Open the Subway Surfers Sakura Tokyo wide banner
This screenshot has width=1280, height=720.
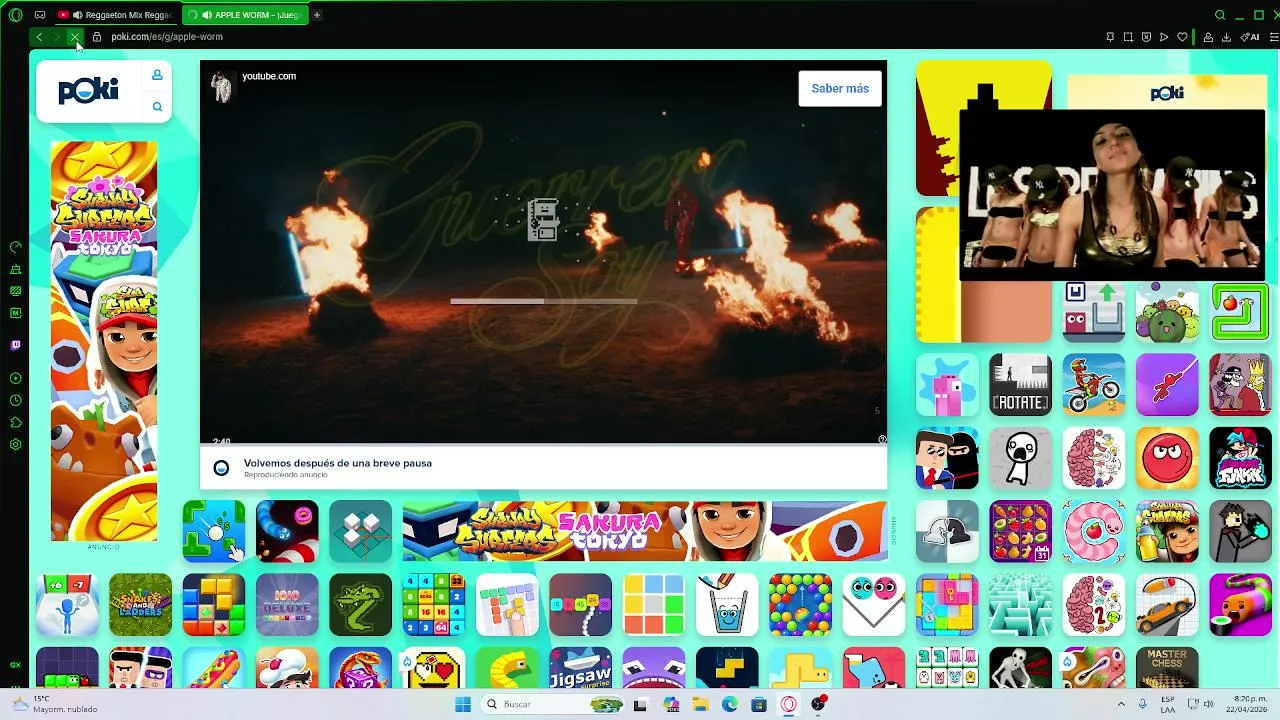pyautogui.click(x=645, y=531)
